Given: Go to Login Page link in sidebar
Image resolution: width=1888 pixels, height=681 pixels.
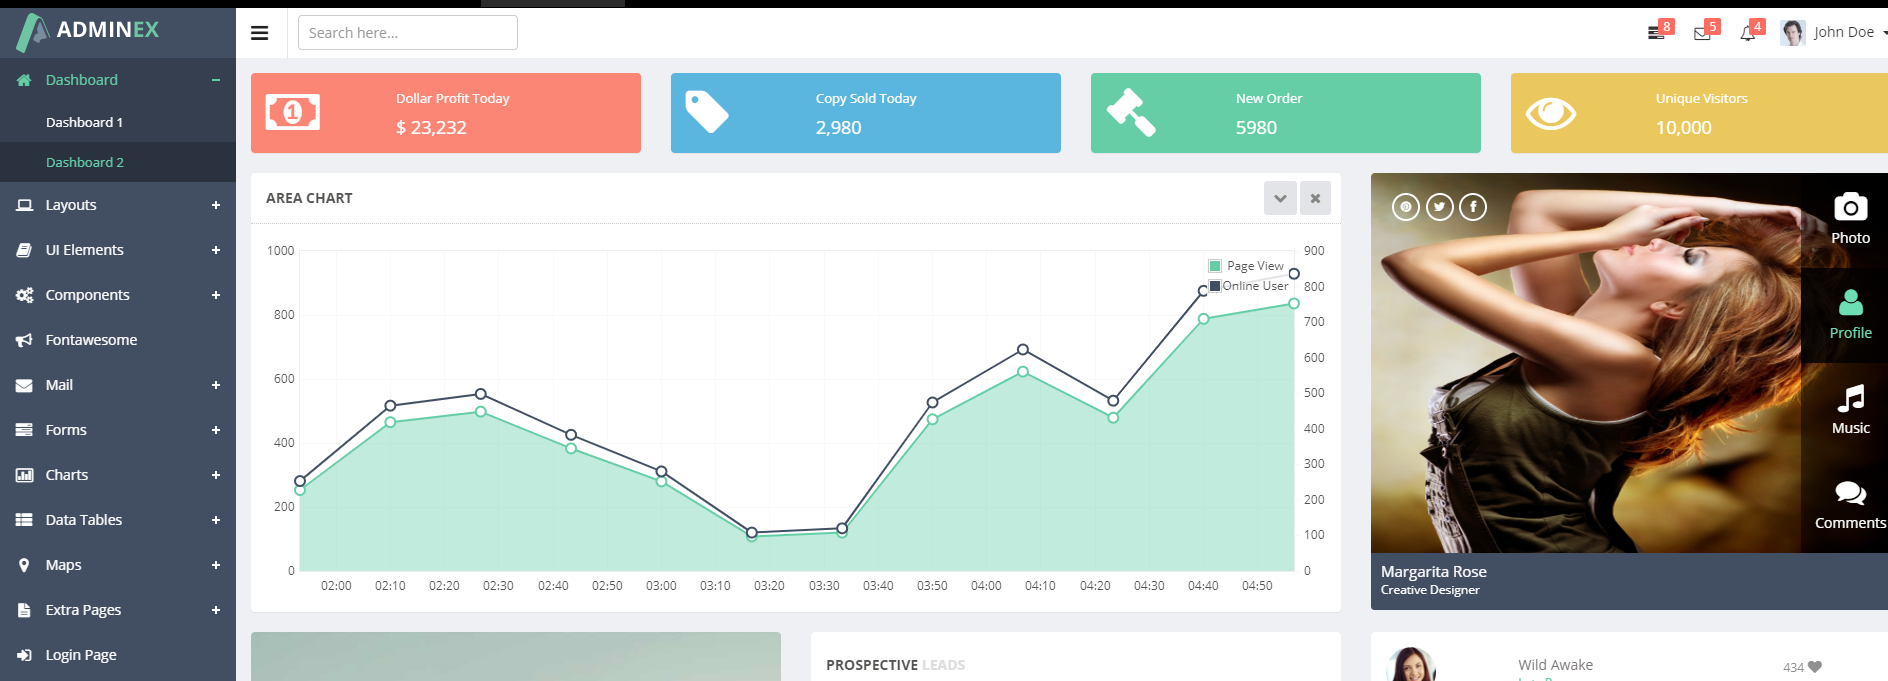Looking at the screenshot, I should pos(81,655).
